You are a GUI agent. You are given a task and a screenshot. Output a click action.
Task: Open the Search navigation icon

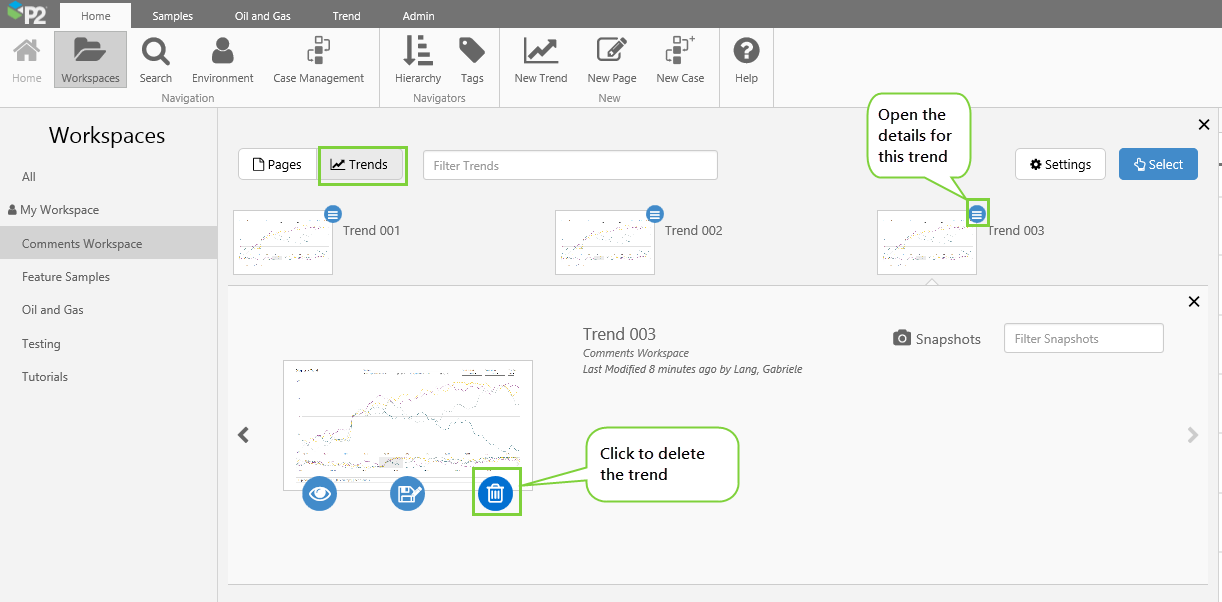156,60
